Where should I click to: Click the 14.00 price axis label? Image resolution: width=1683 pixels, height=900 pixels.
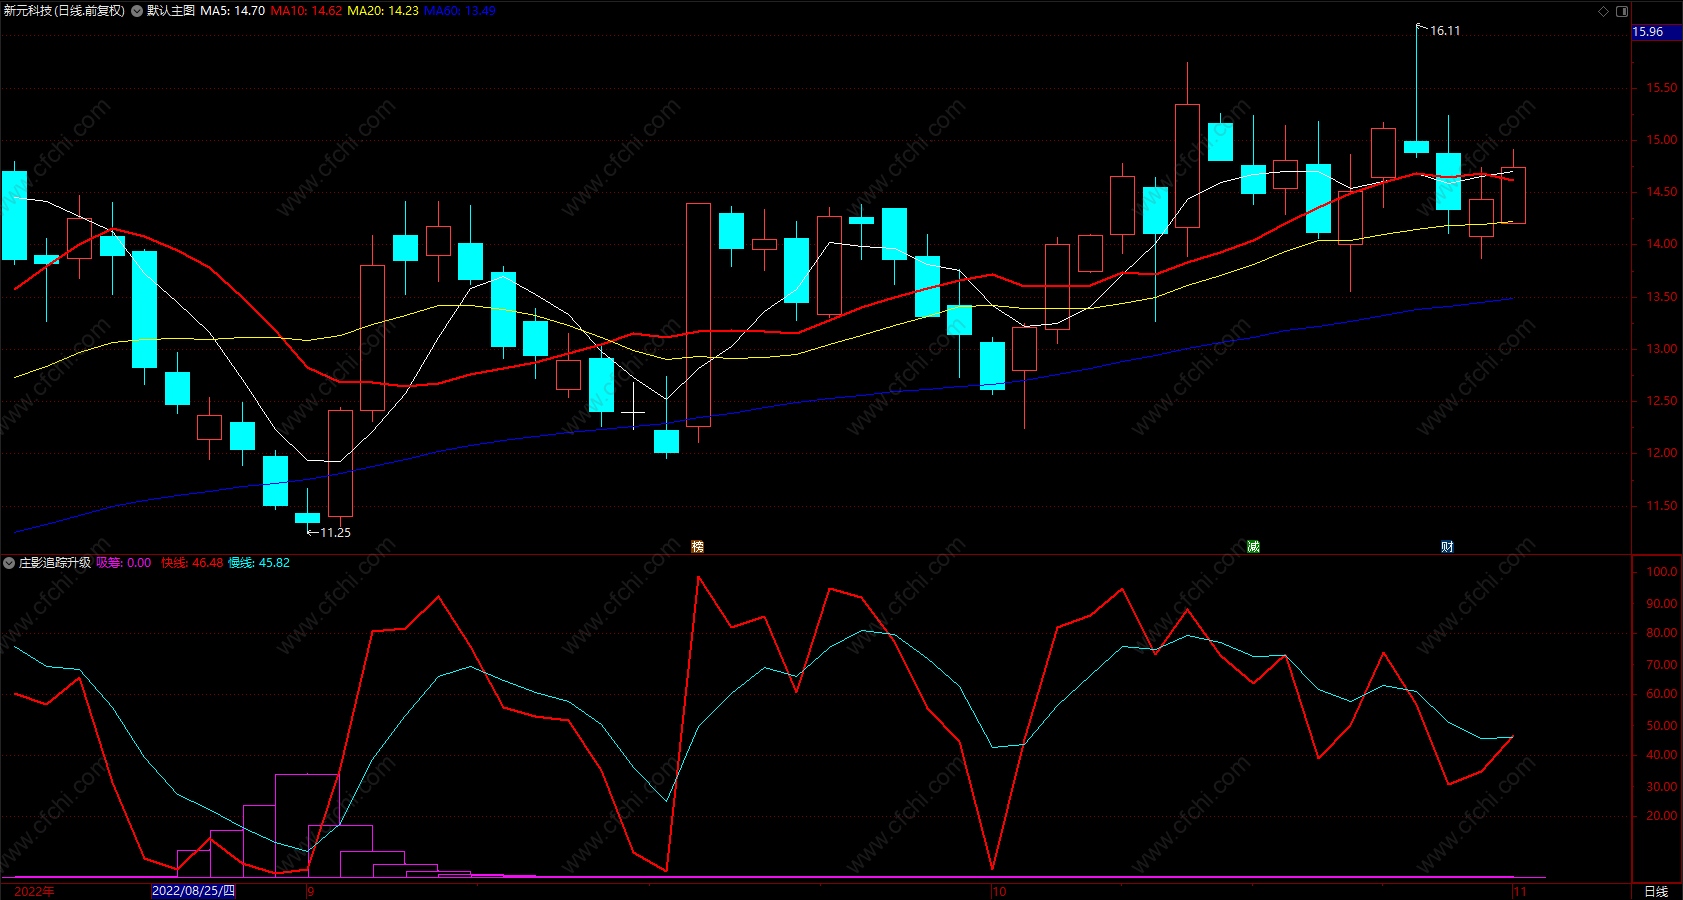tap(1662, 244)
